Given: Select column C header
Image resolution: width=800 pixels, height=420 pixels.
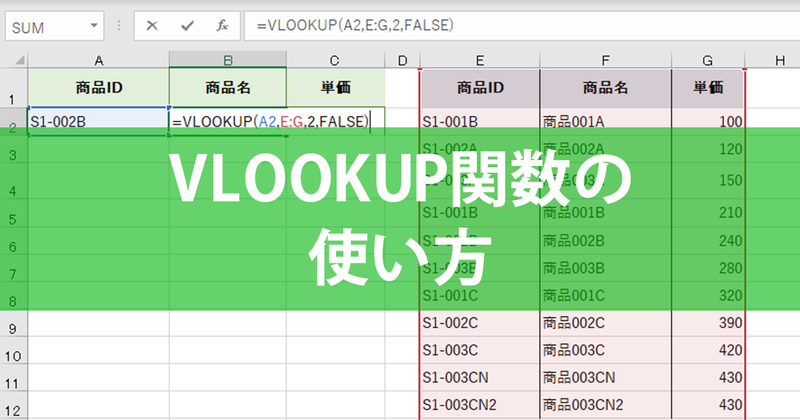Looking at the screenshot, I should [x=335, y=60].
